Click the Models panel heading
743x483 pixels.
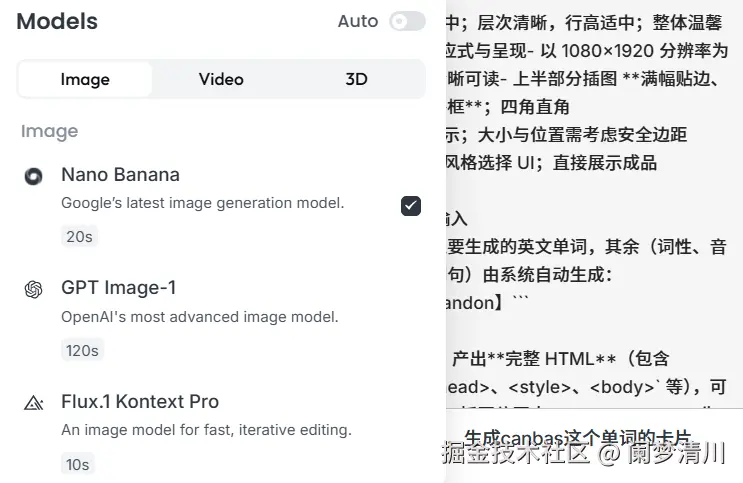[x=57, y=22]
